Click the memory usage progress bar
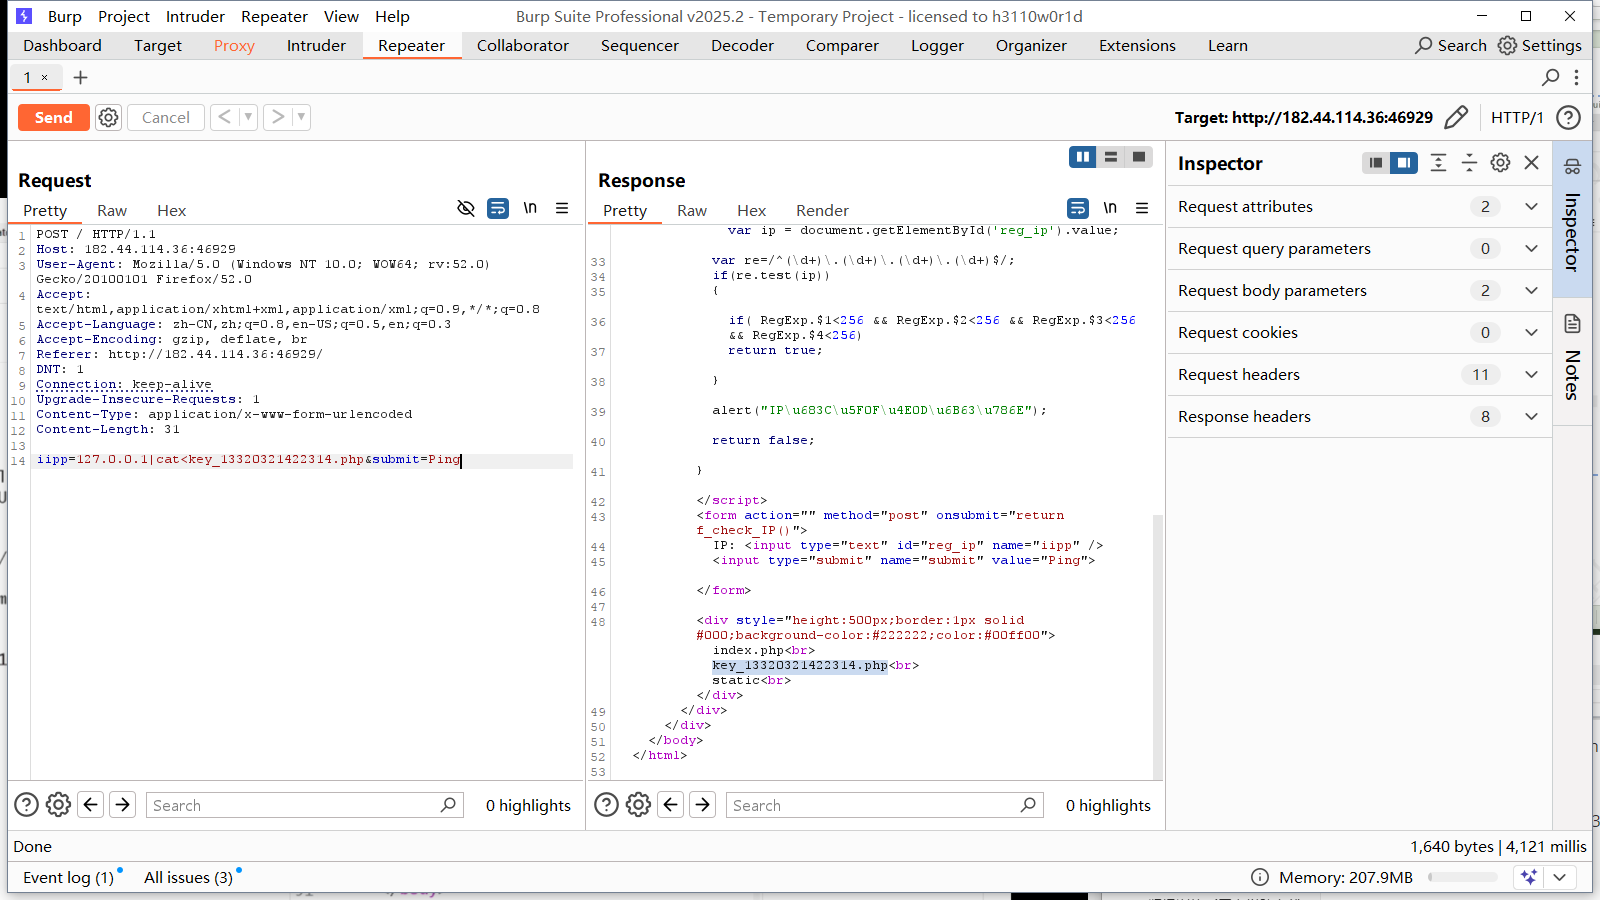This screenshot has width=1600, height=900. point(1463,877)
